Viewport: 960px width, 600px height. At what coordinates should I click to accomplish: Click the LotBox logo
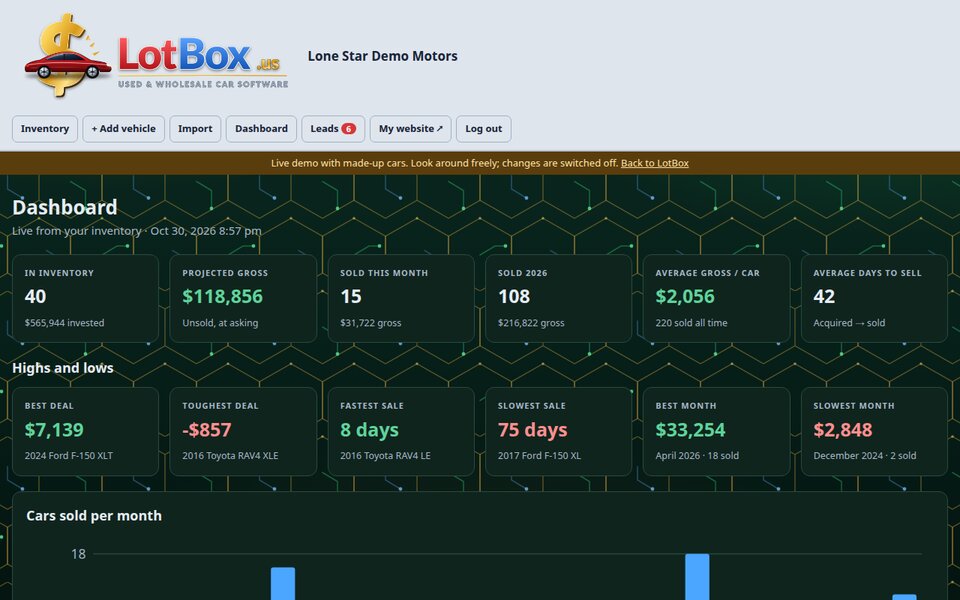coord(156,55)
